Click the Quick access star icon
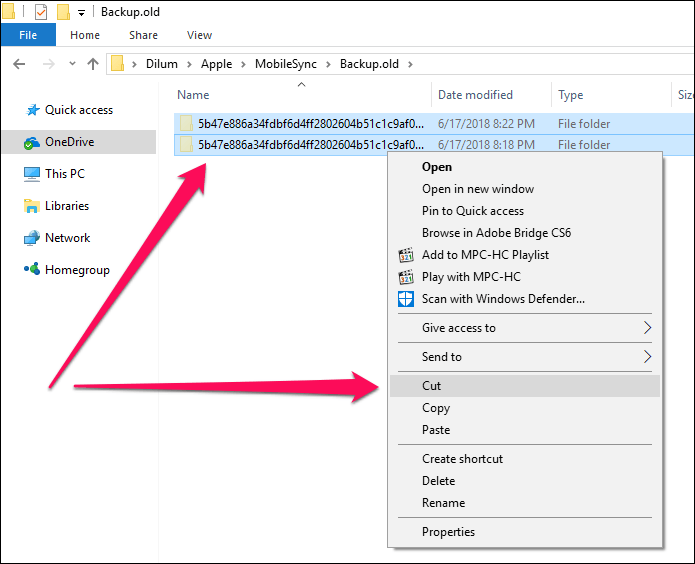The height and width of the screenshot is (564, 695). click(33, 110)
